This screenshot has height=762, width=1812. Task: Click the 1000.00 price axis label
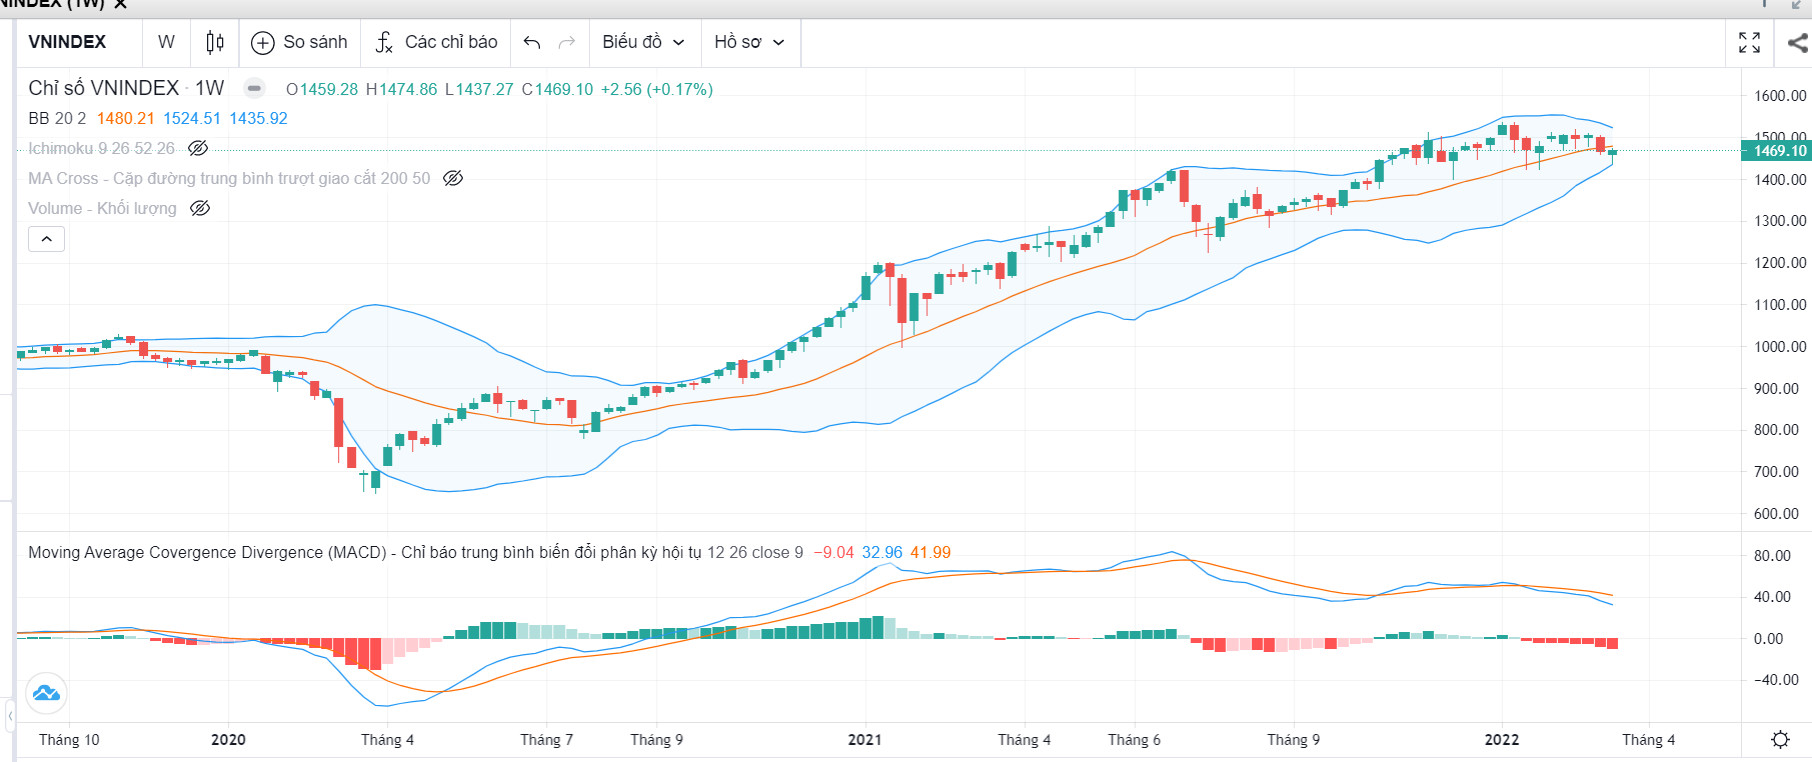[x=1780, y=347]
